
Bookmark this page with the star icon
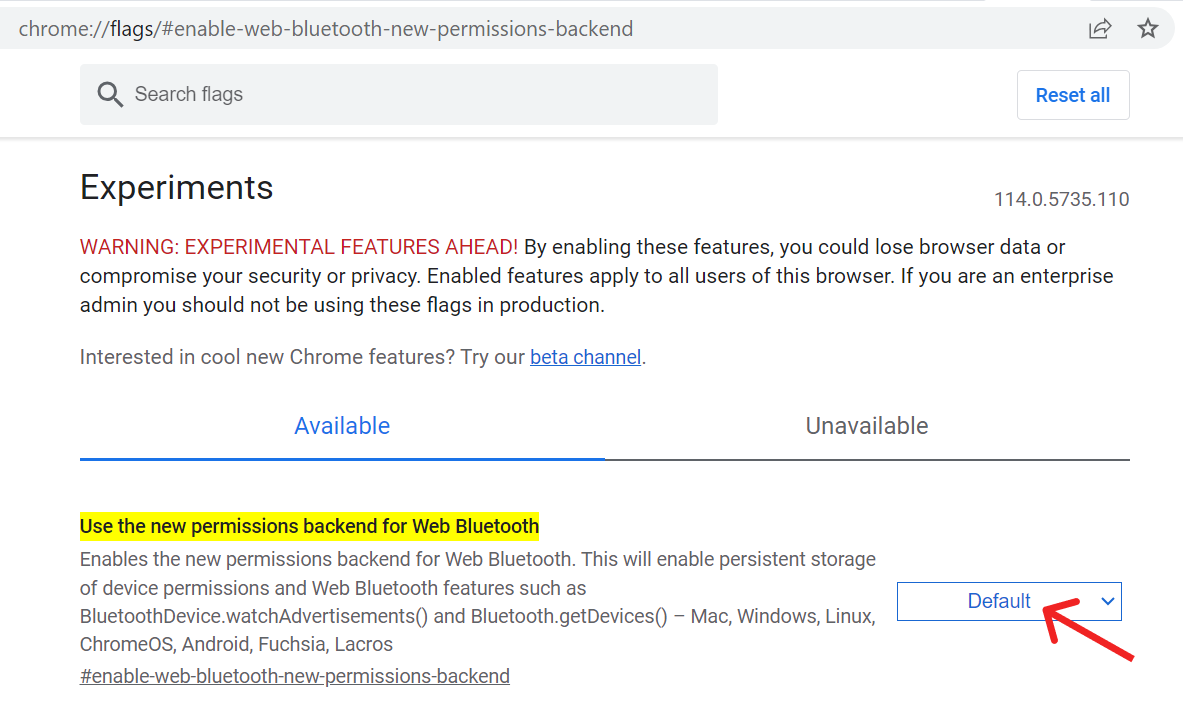tap(1148, 29)
